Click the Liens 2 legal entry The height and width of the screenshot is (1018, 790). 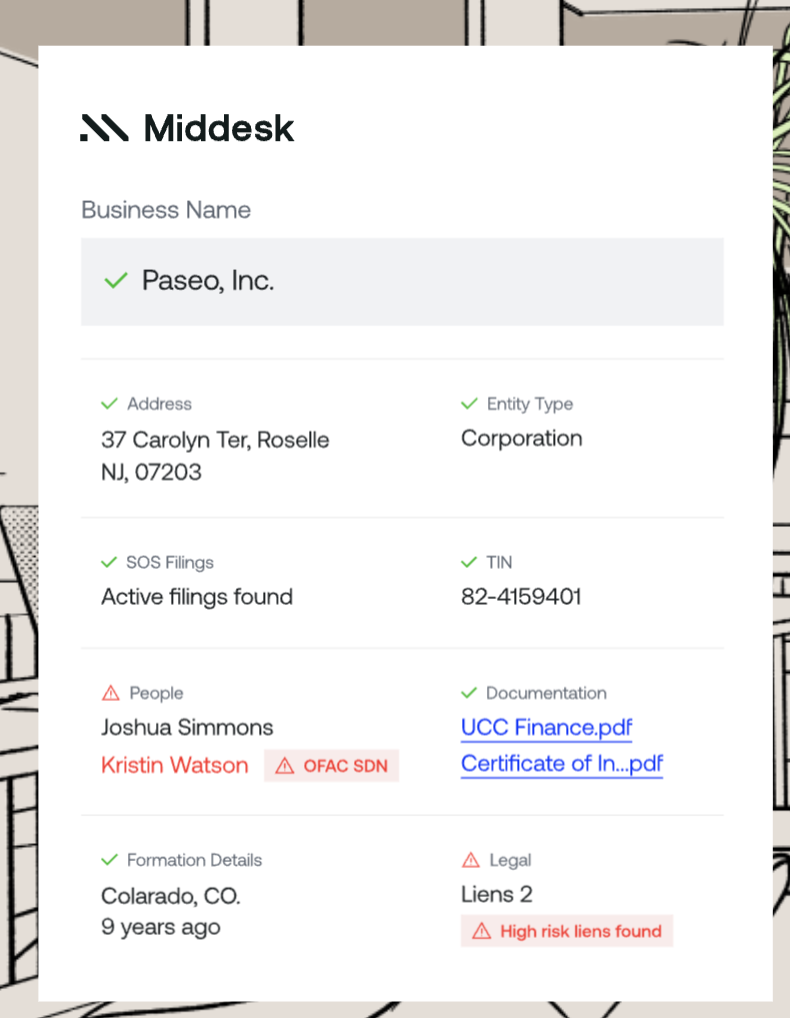[496, 894]
